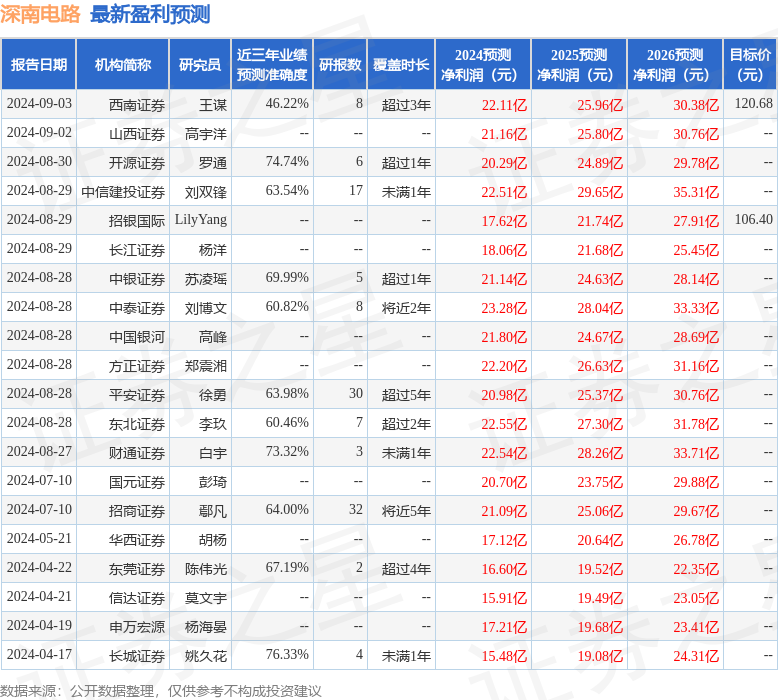Click analyst name LilyYang

click(x=201, y=220)
